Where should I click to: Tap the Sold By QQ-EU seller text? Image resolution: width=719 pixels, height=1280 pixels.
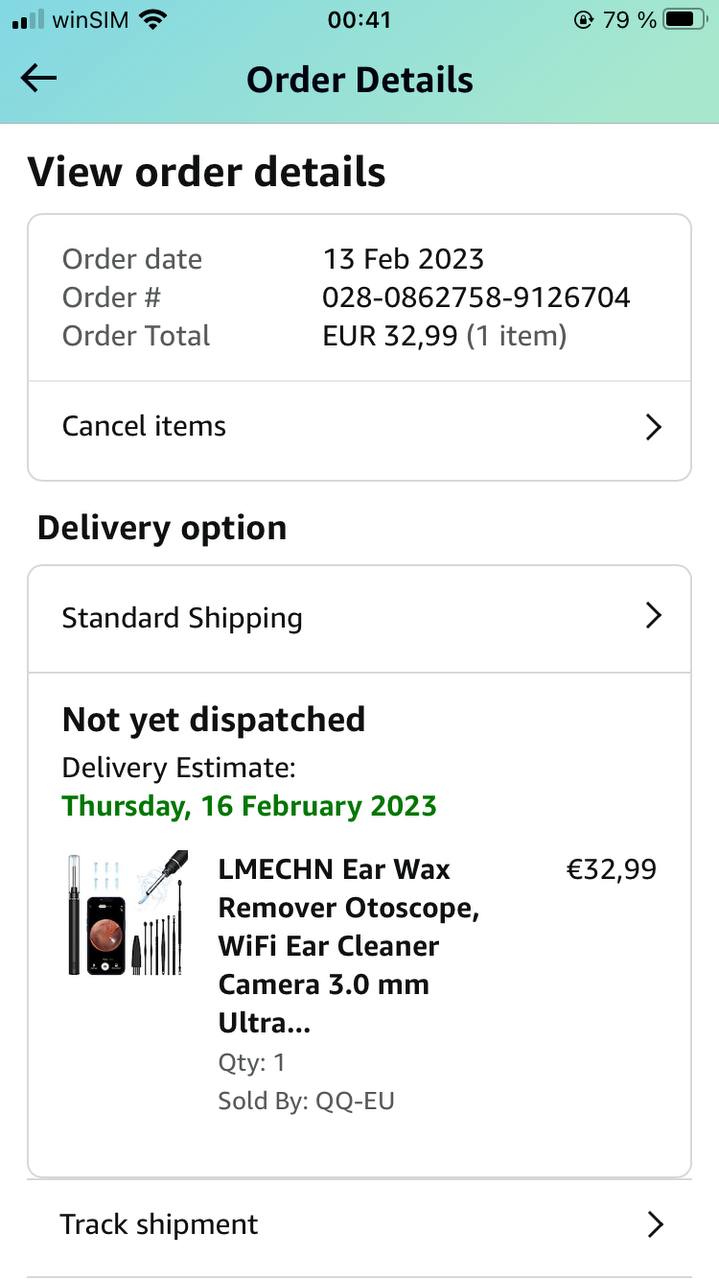(306, 1101)
